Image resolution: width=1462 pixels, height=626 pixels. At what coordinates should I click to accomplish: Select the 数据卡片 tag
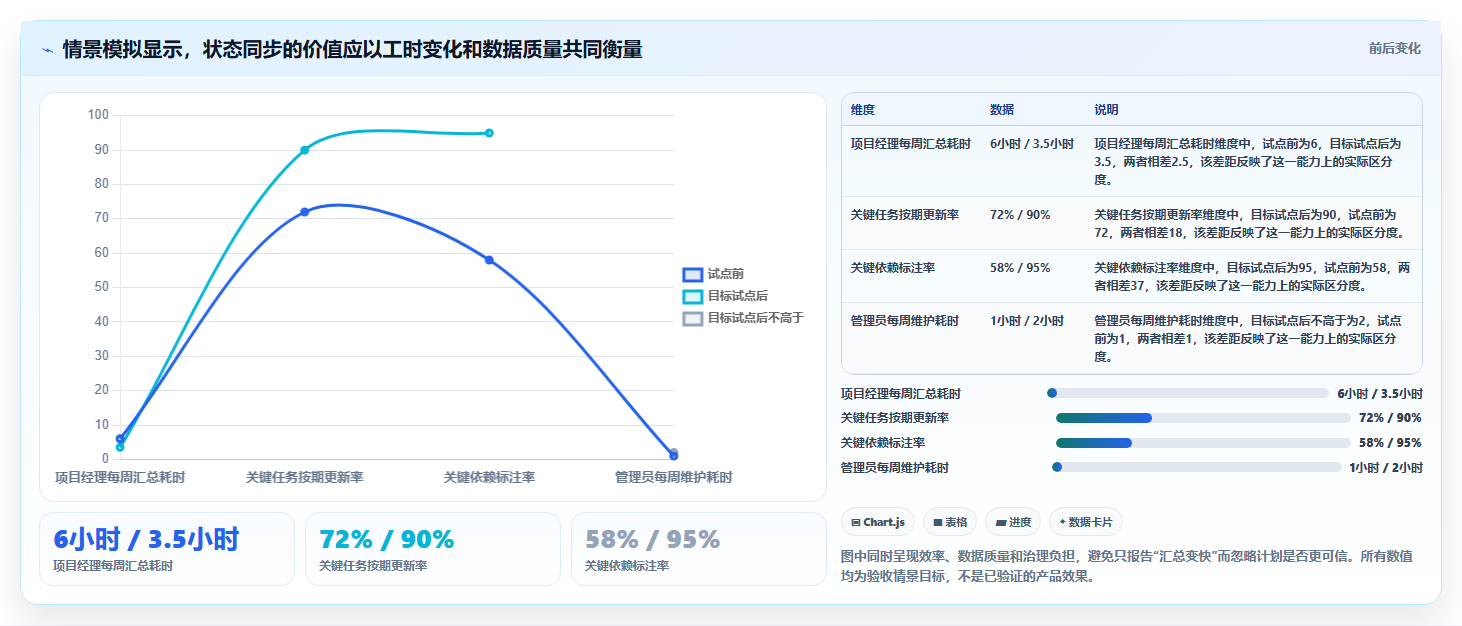click(x=1086, y=522)
